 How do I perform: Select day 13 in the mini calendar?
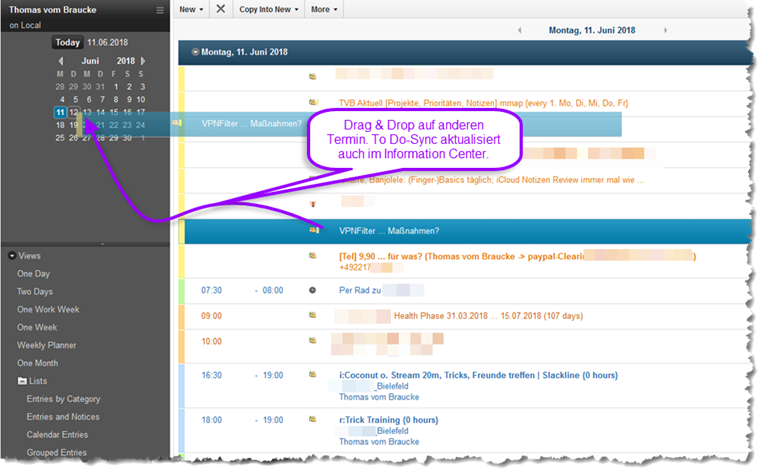coord(88,112)
